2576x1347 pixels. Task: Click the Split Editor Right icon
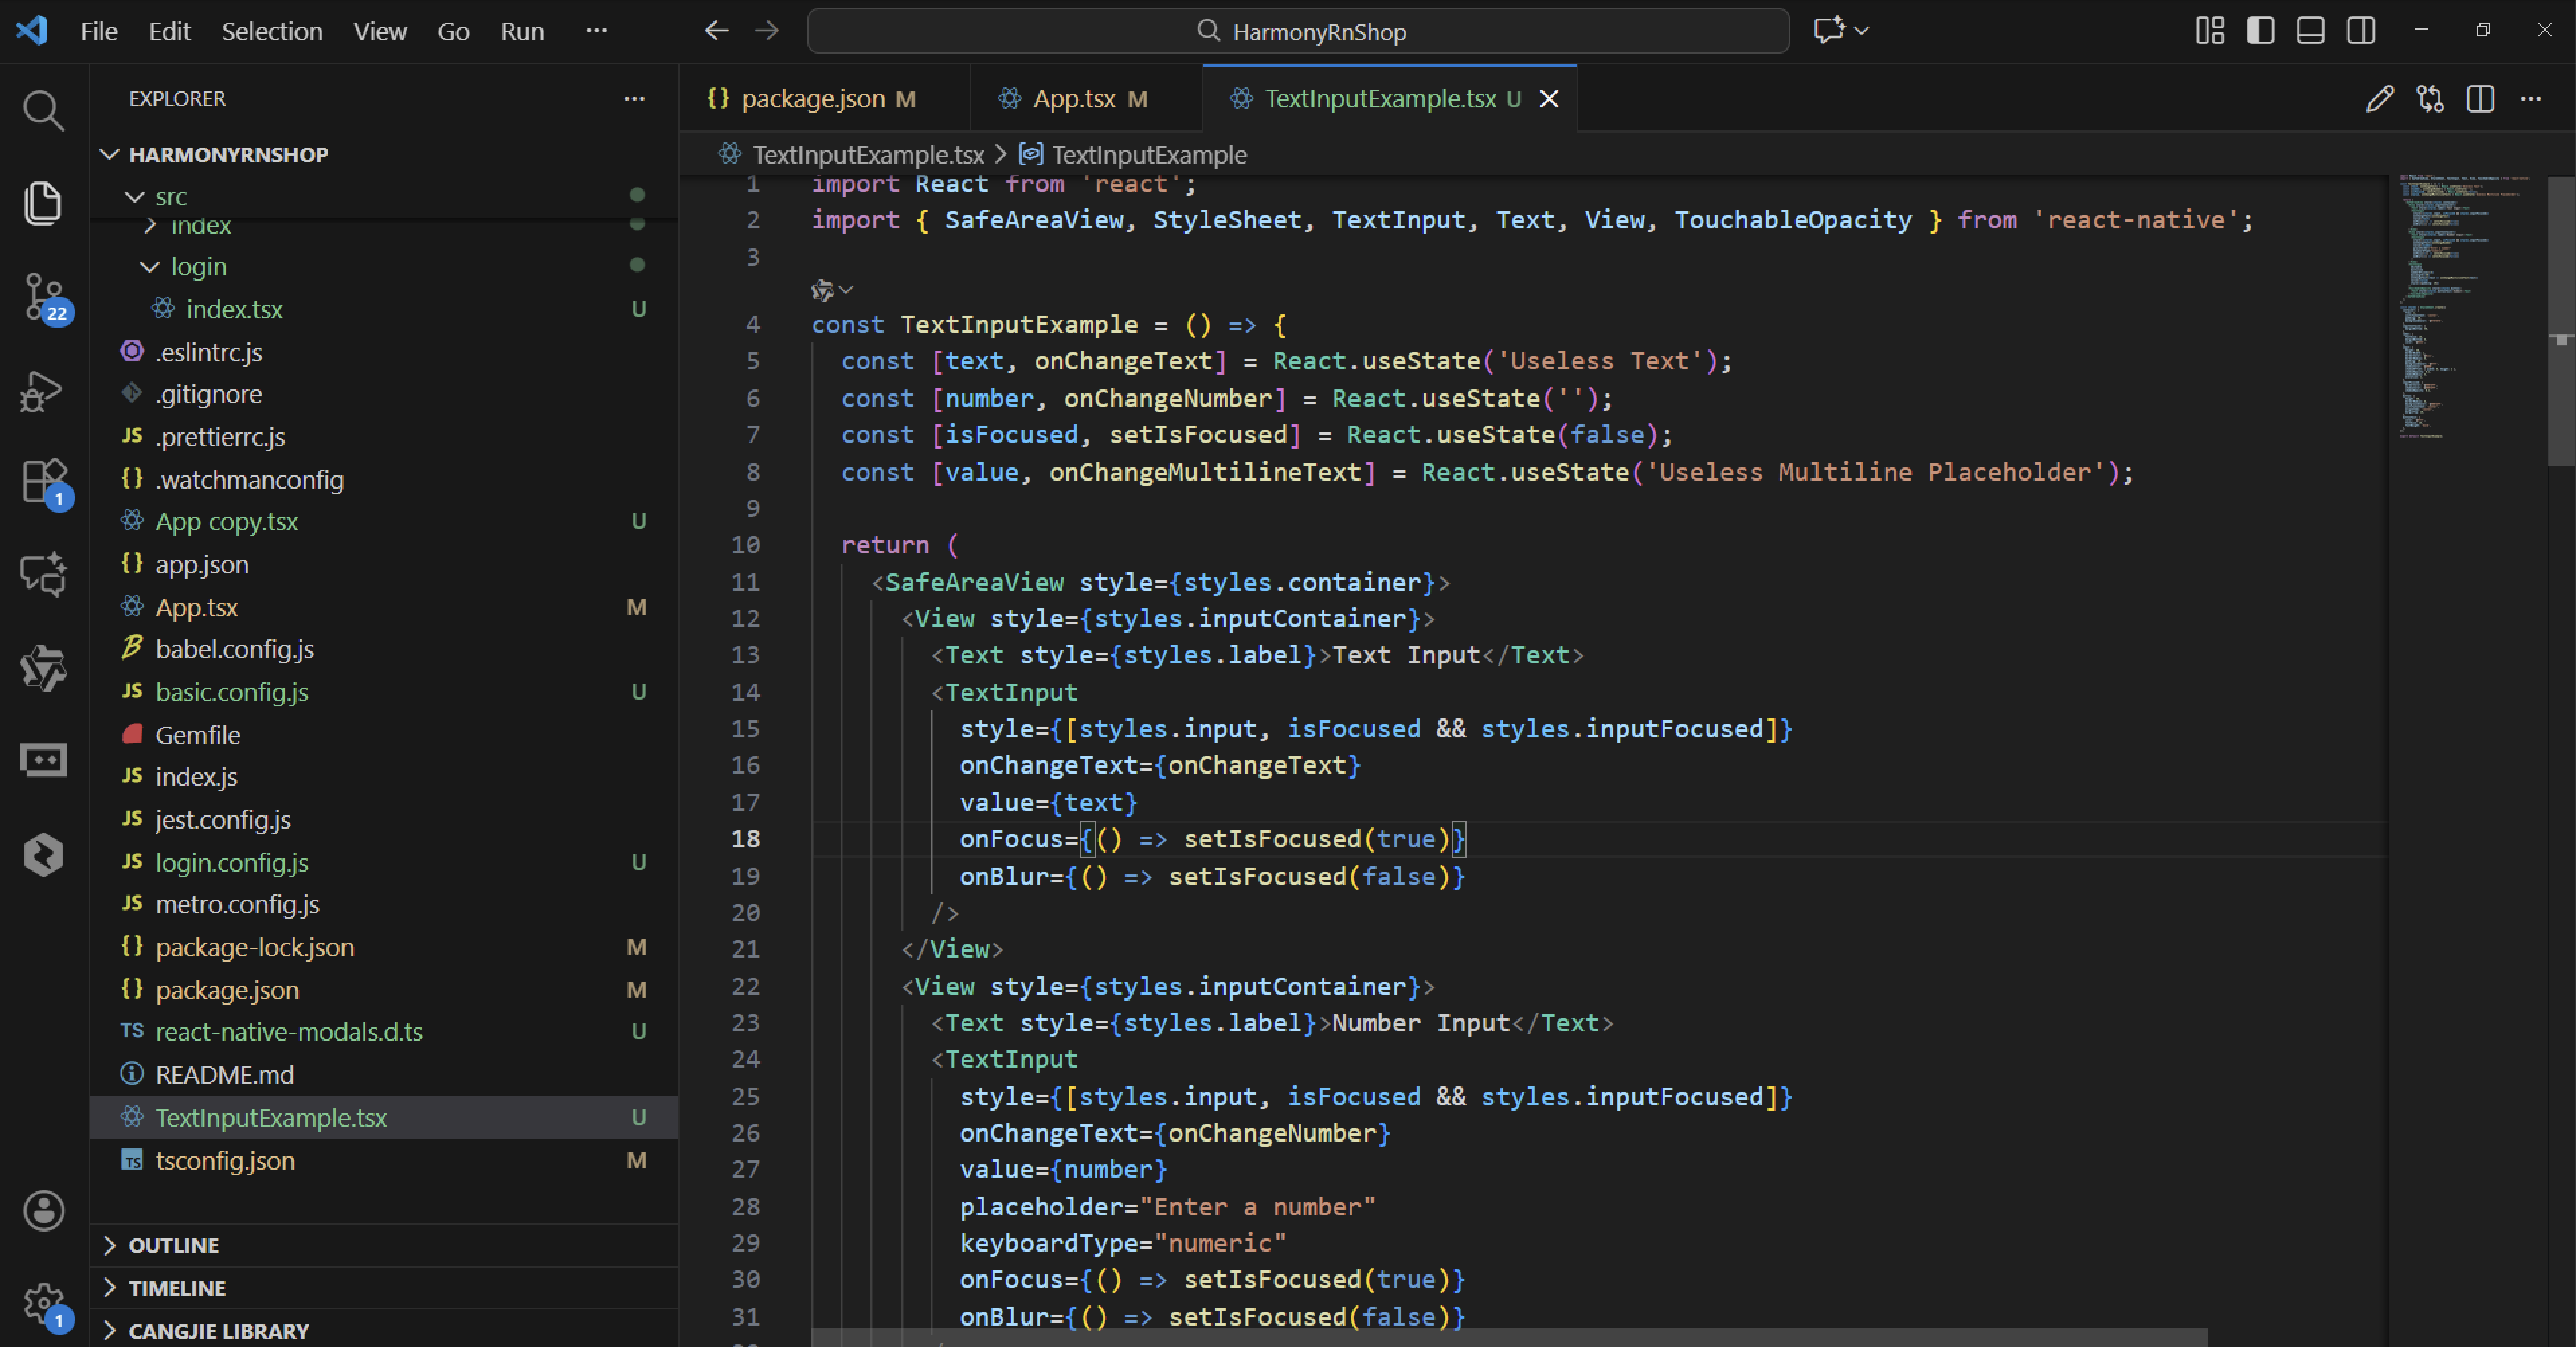coord(2480,99)
